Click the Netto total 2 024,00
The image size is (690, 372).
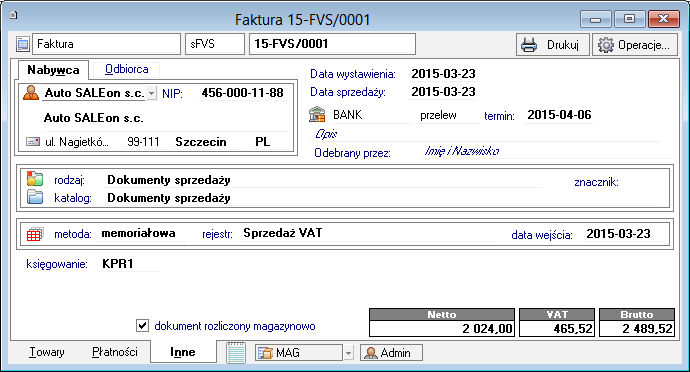tap(442, 328)
